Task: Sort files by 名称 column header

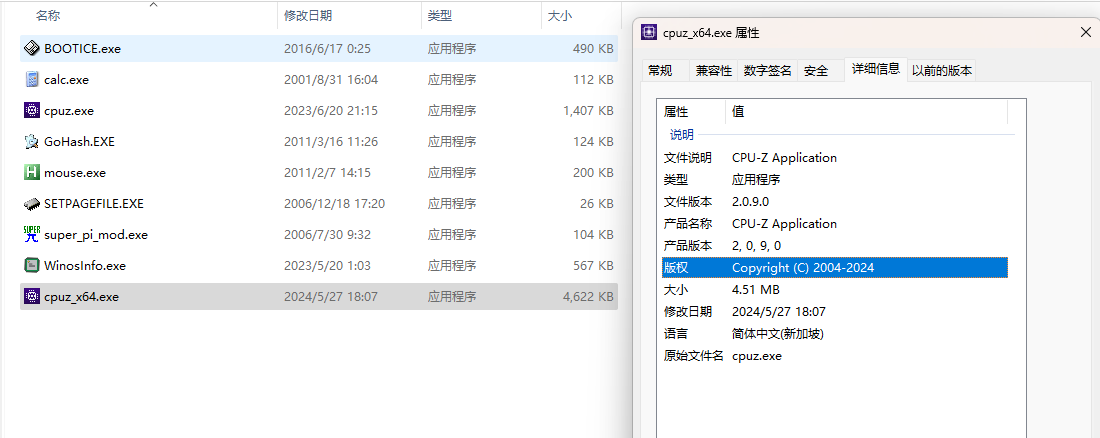Action: (48, 16)
